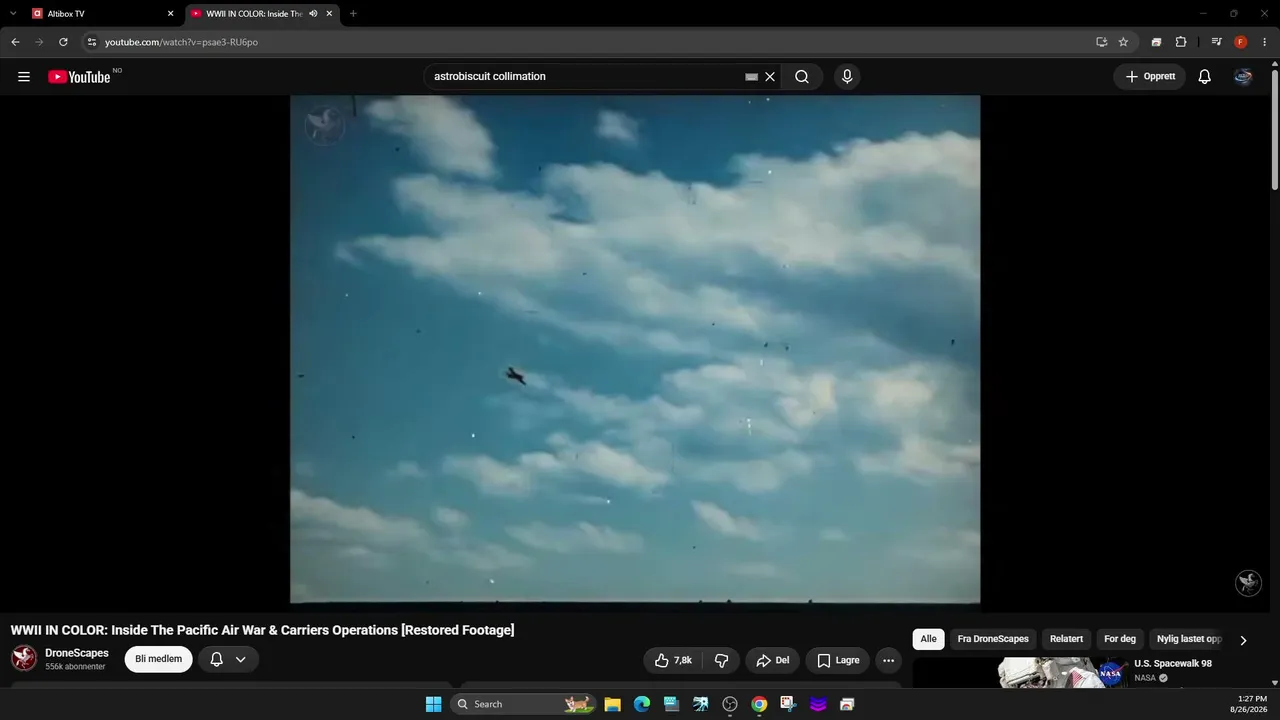Go back to previous page
The height and width of the screenshot is (720, 1280).
point(15,42)
